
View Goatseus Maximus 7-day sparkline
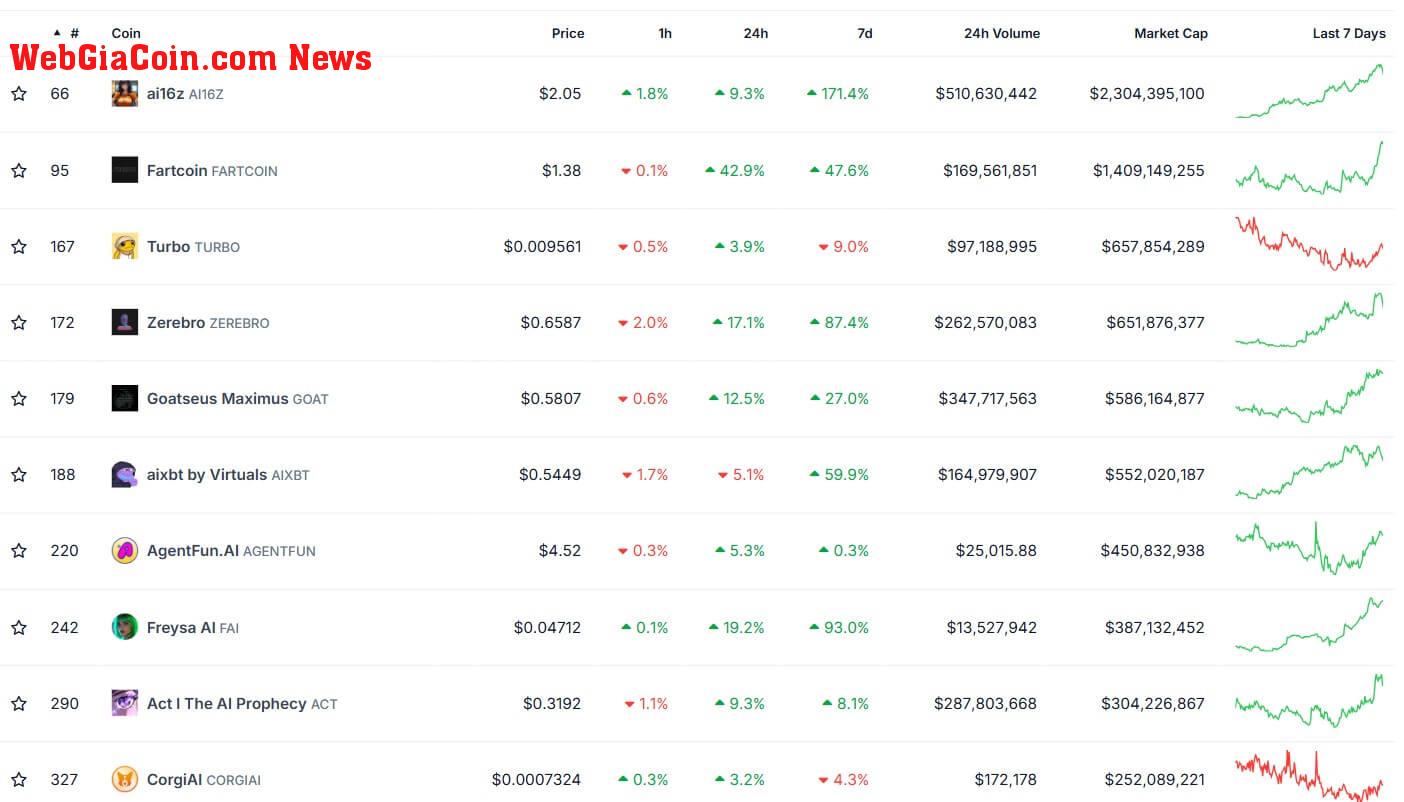[1310, 396]
